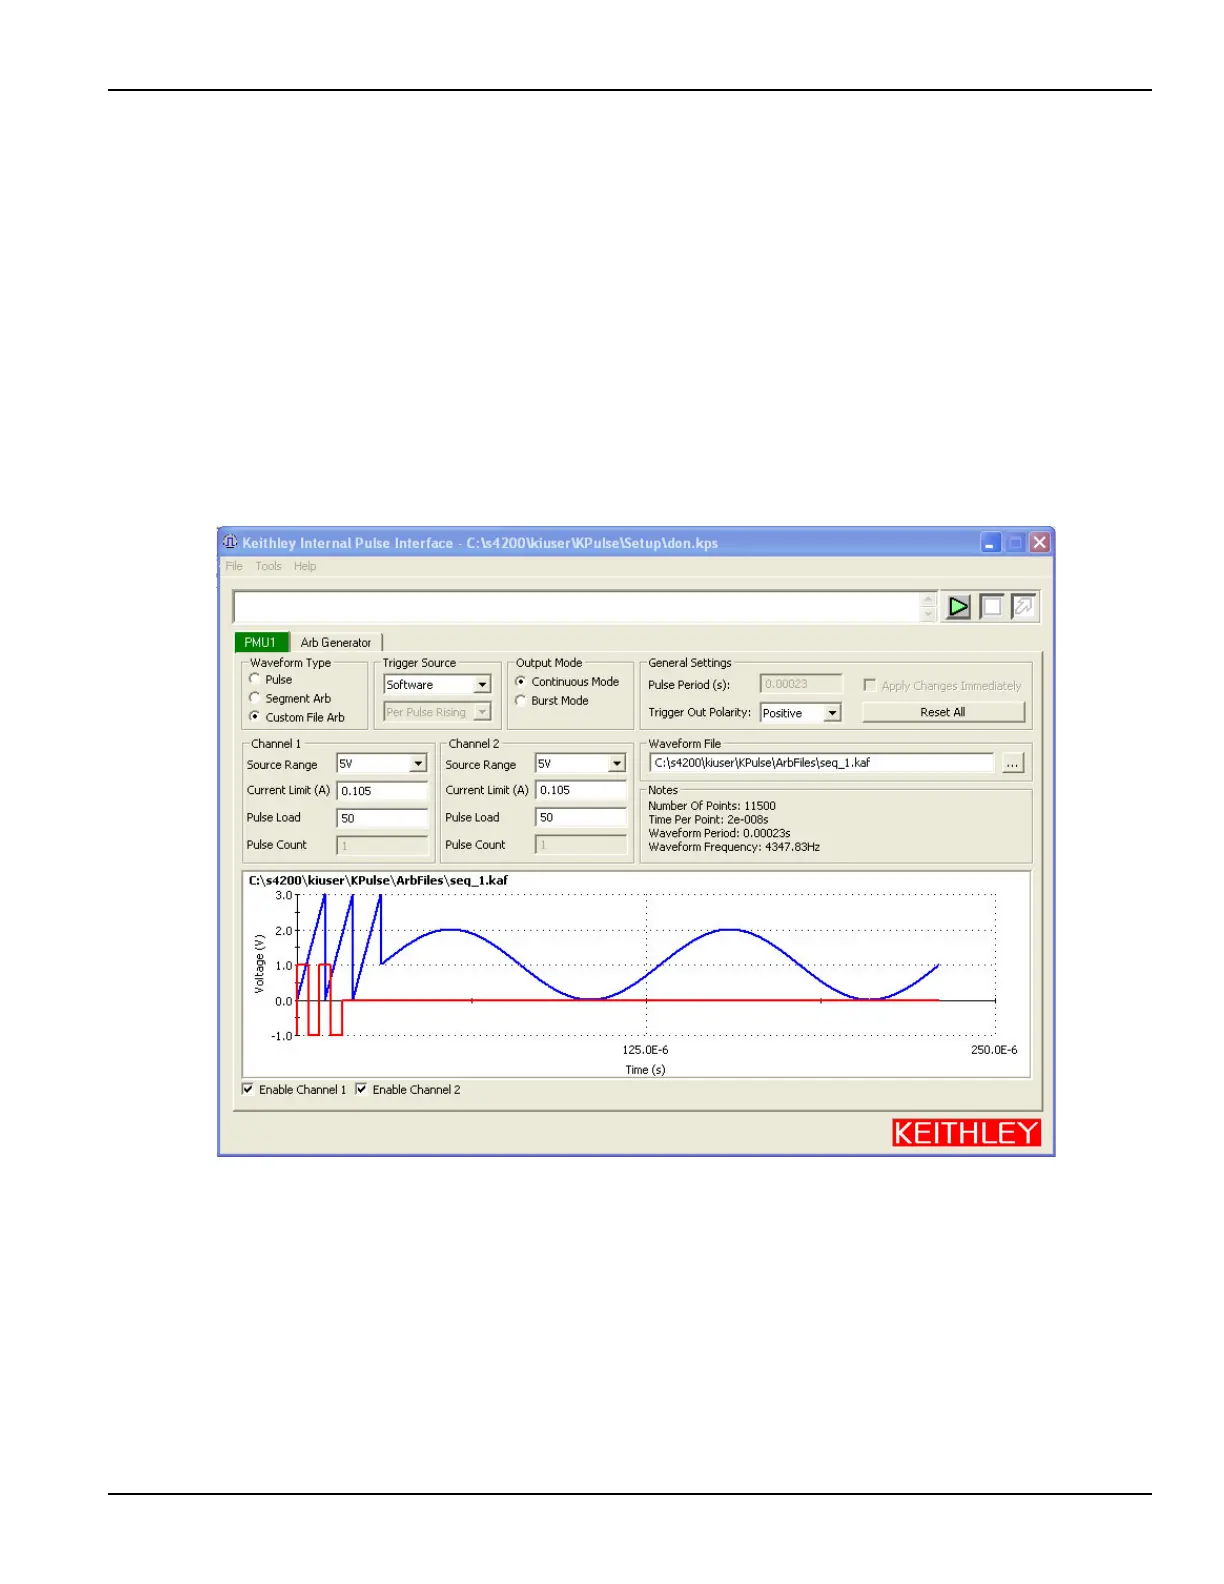1224x1584 pixels.
Task: Toggle the Enable Channel 2 checkbox
Action: [362, 1089]
